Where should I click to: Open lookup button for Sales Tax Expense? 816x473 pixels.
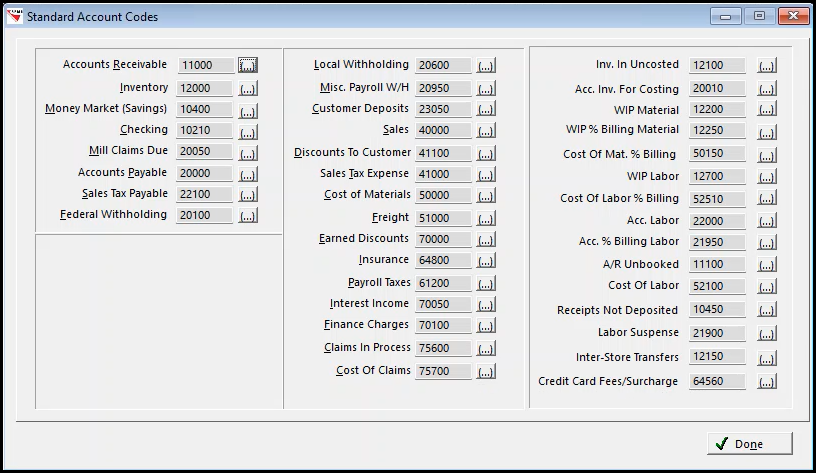[x=486, y=174]
